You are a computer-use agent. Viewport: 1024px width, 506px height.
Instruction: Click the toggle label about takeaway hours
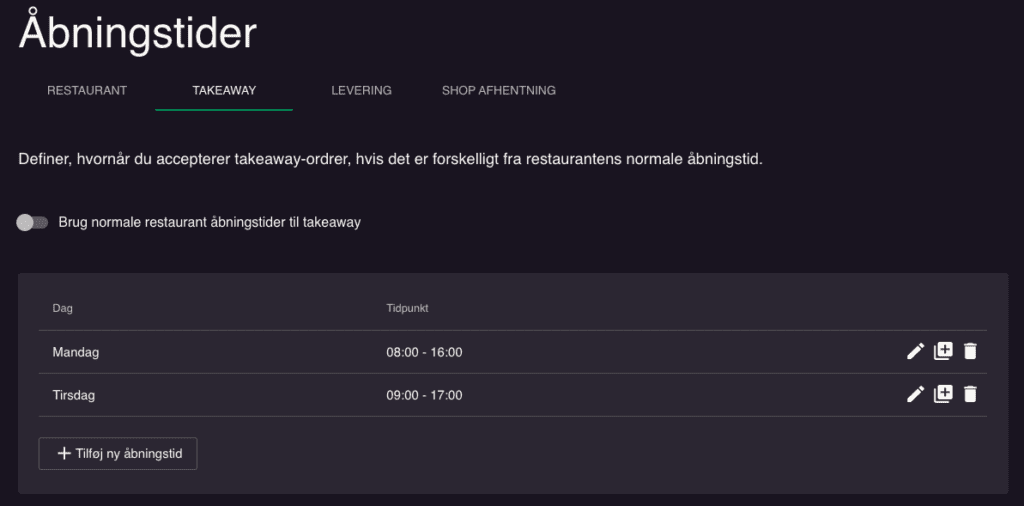tap(210, 223)
